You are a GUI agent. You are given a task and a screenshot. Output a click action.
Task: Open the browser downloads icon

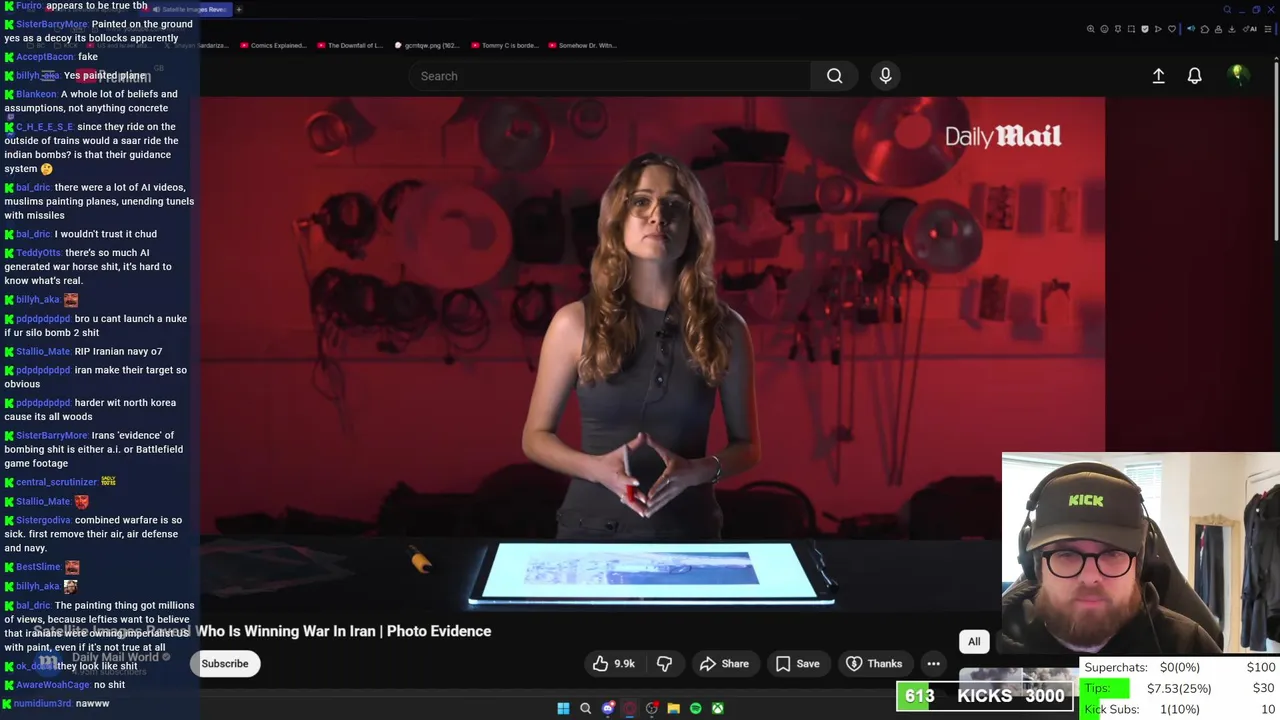pos(1232,29)
